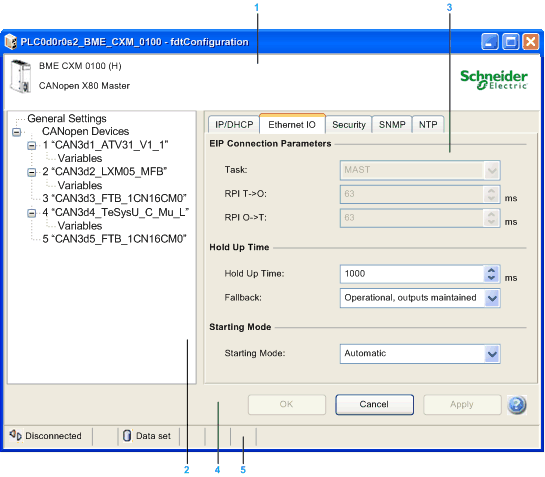Select device 4 CAN3d4_TeSysU_C_Mu_L

point(116,212)
